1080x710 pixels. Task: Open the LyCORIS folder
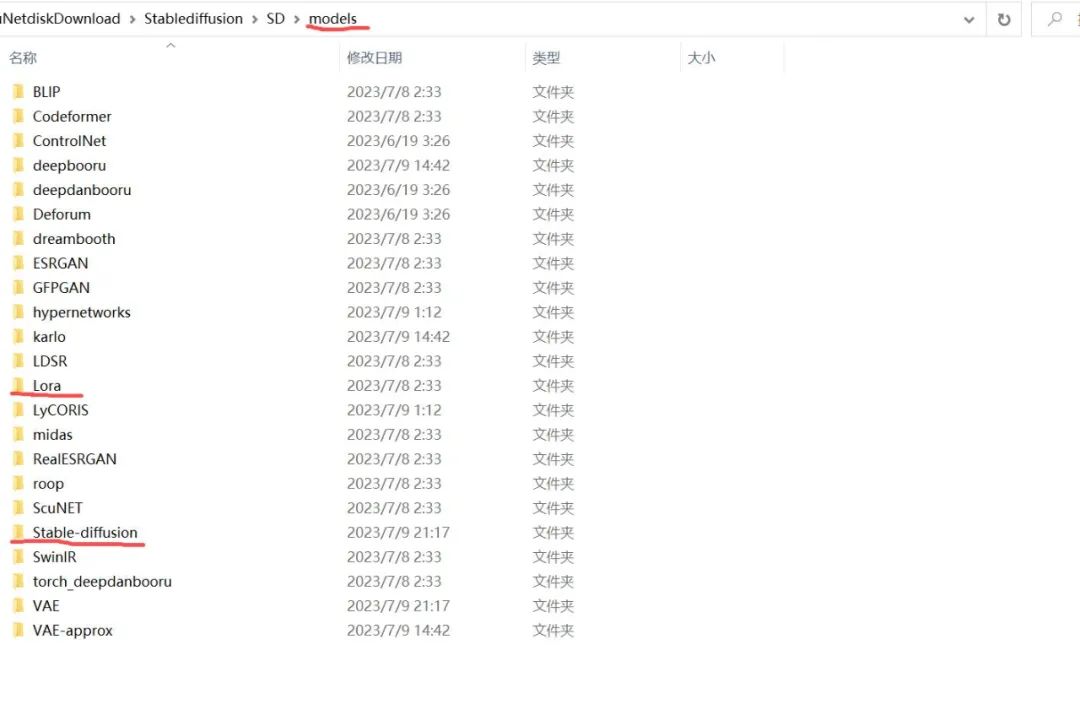click(x=60, y=409)
